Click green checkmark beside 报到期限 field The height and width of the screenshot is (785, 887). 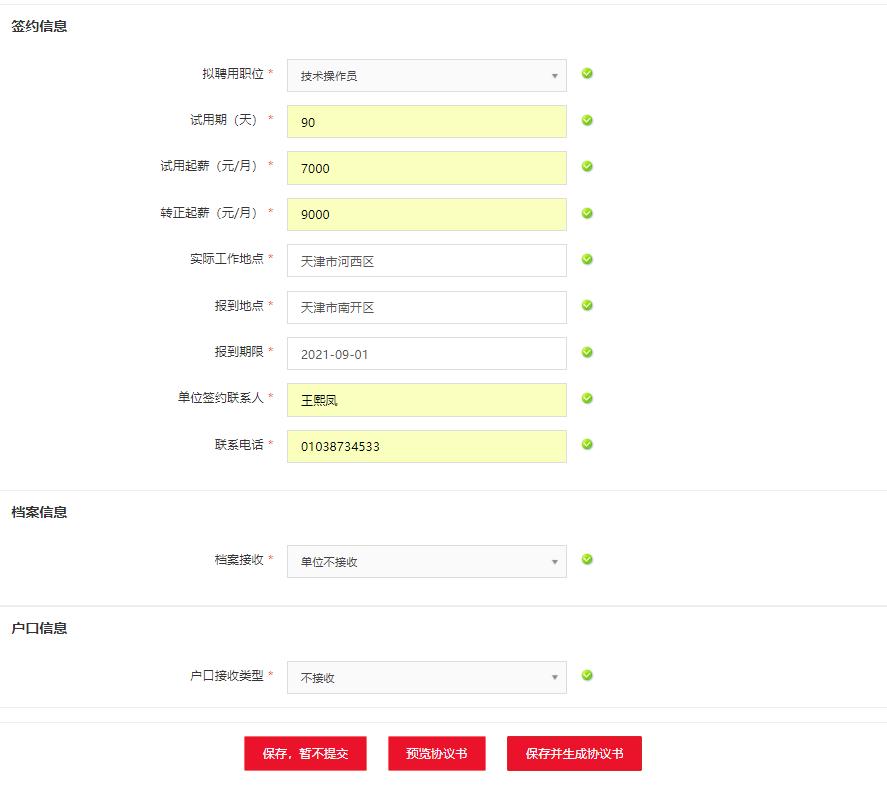pos(587,352)
